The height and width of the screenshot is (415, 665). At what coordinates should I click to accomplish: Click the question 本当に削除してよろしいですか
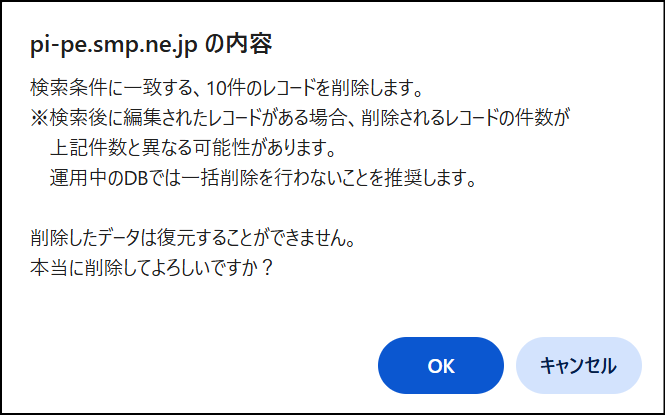pos(151,268)
